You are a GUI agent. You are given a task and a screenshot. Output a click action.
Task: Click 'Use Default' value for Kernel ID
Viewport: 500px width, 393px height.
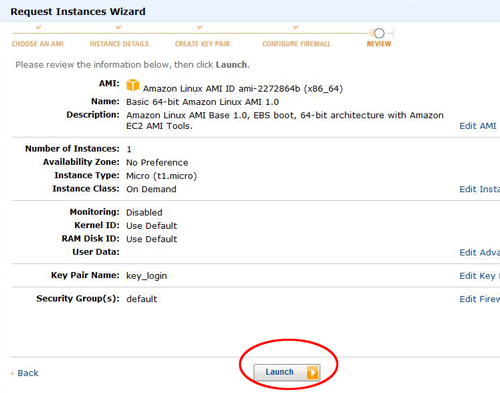tap(152, 226)
